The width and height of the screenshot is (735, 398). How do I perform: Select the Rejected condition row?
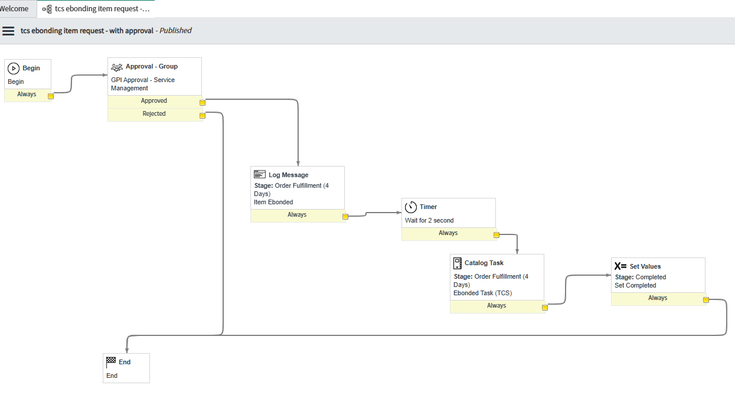tap(154, 114)
